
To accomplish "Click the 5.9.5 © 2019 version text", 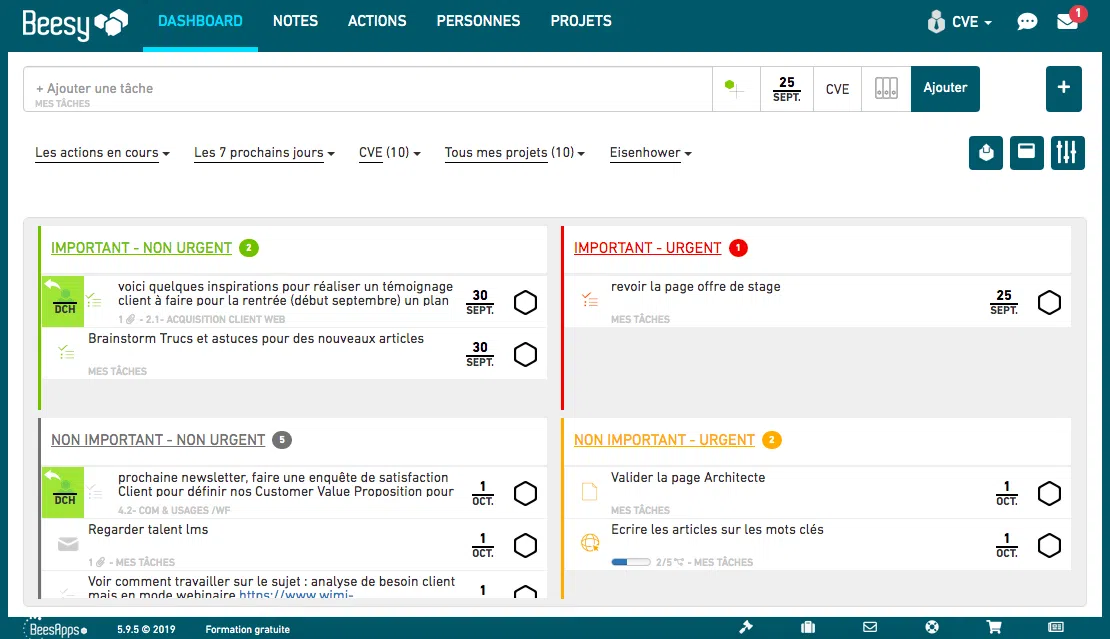I will pos(146,629).
